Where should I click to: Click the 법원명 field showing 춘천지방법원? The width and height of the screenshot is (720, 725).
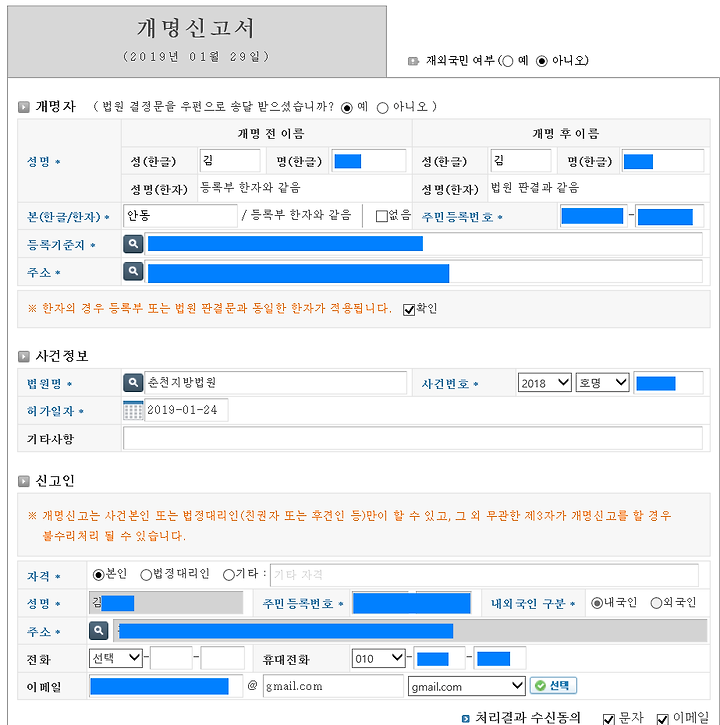(x=276, y=382)
